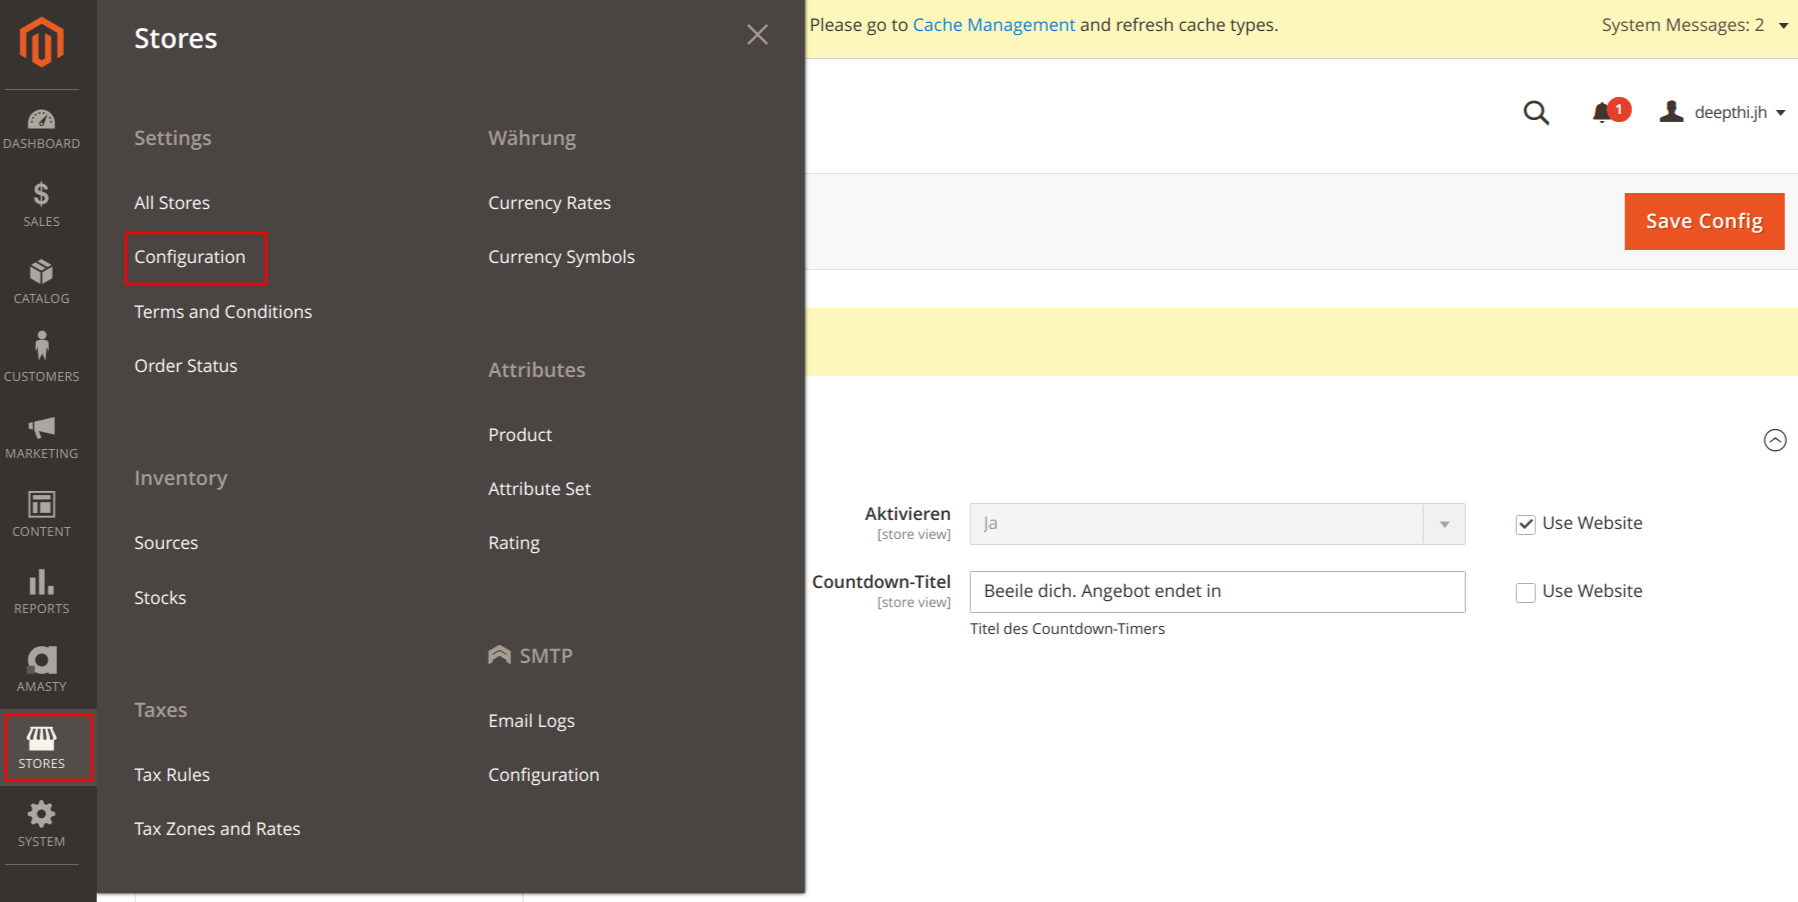Click the Save Config button
1798x902 pixels.
point(1703,221)
